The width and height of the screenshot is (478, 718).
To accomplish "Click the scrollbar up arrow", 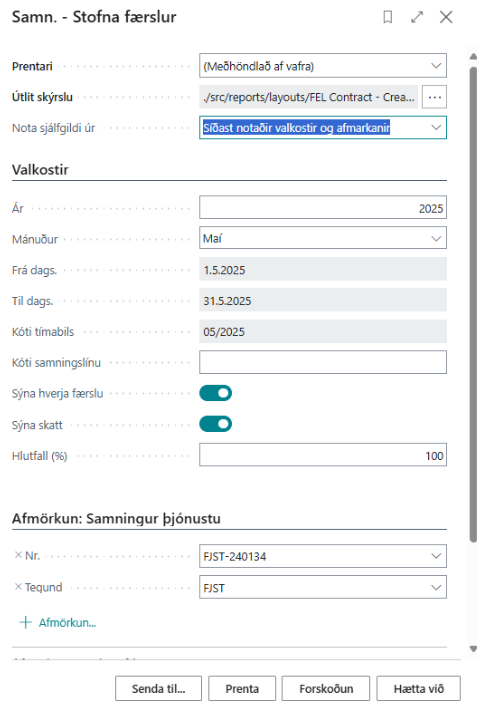I will (473, 56).
